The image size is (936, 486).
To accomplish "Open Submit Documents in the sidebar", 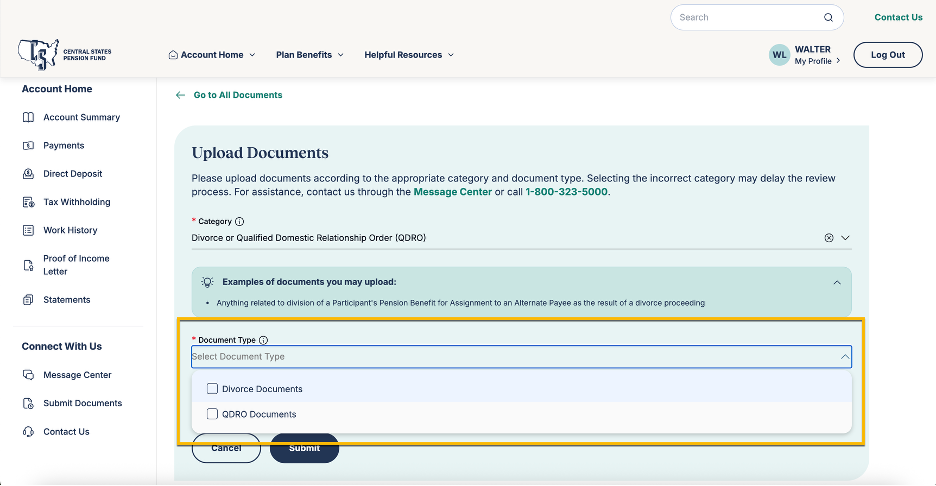I will 82,403.
